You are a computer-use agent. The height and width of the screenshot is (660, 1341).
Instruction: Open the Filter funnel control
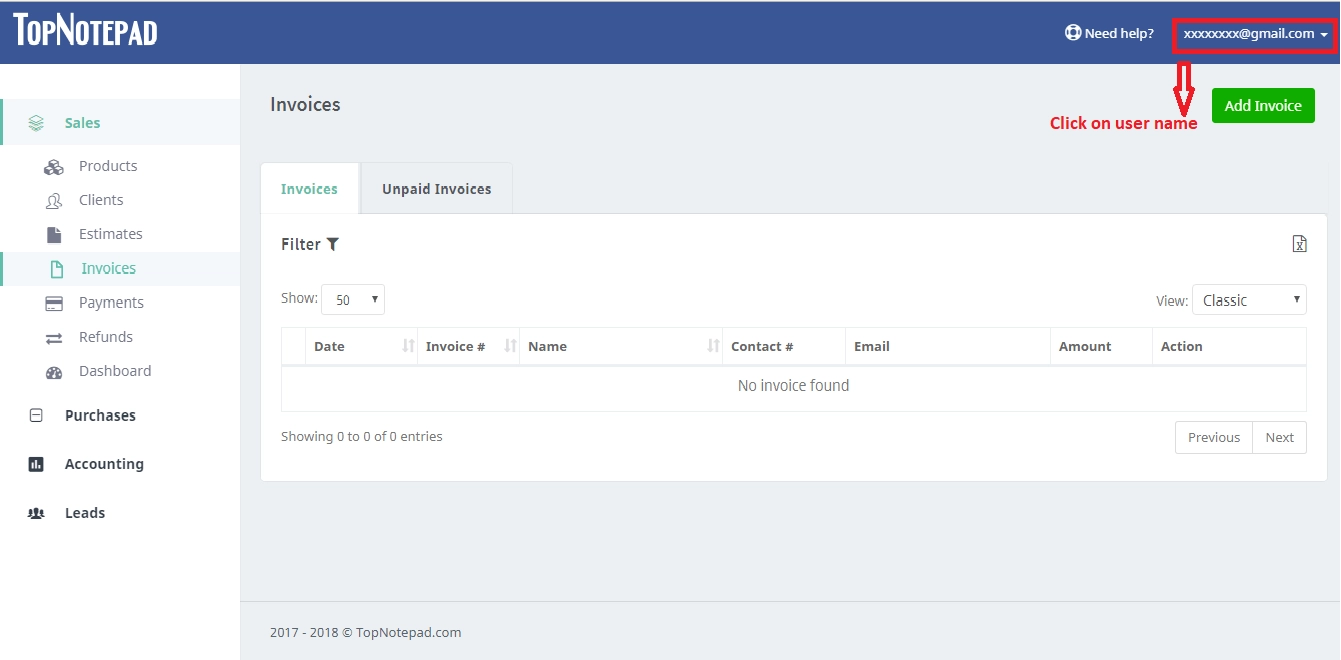point(333,243)
